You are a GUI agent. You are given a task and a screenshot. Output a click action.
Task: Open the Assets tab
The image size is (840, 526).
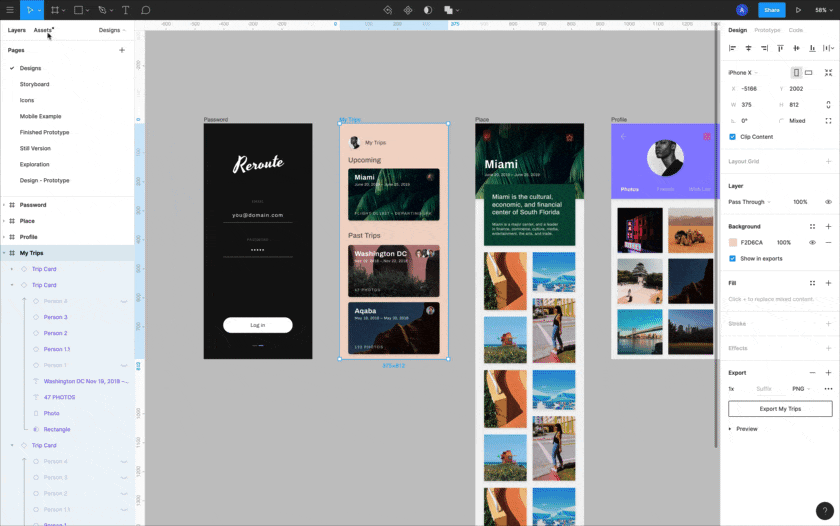pyautogui.click(x=42, y=30)
